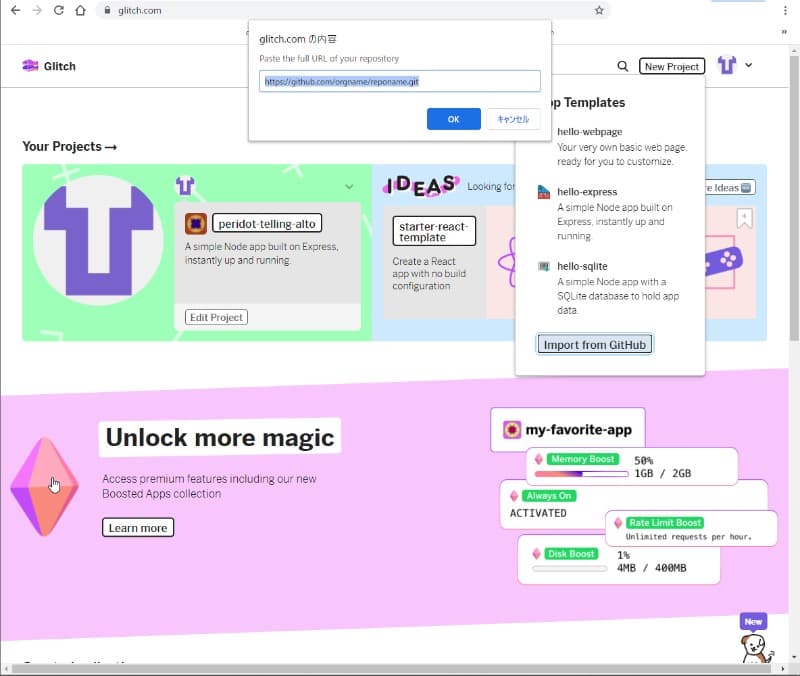
Task: Click the Unlock more magic heading
Action: point(220,438)
